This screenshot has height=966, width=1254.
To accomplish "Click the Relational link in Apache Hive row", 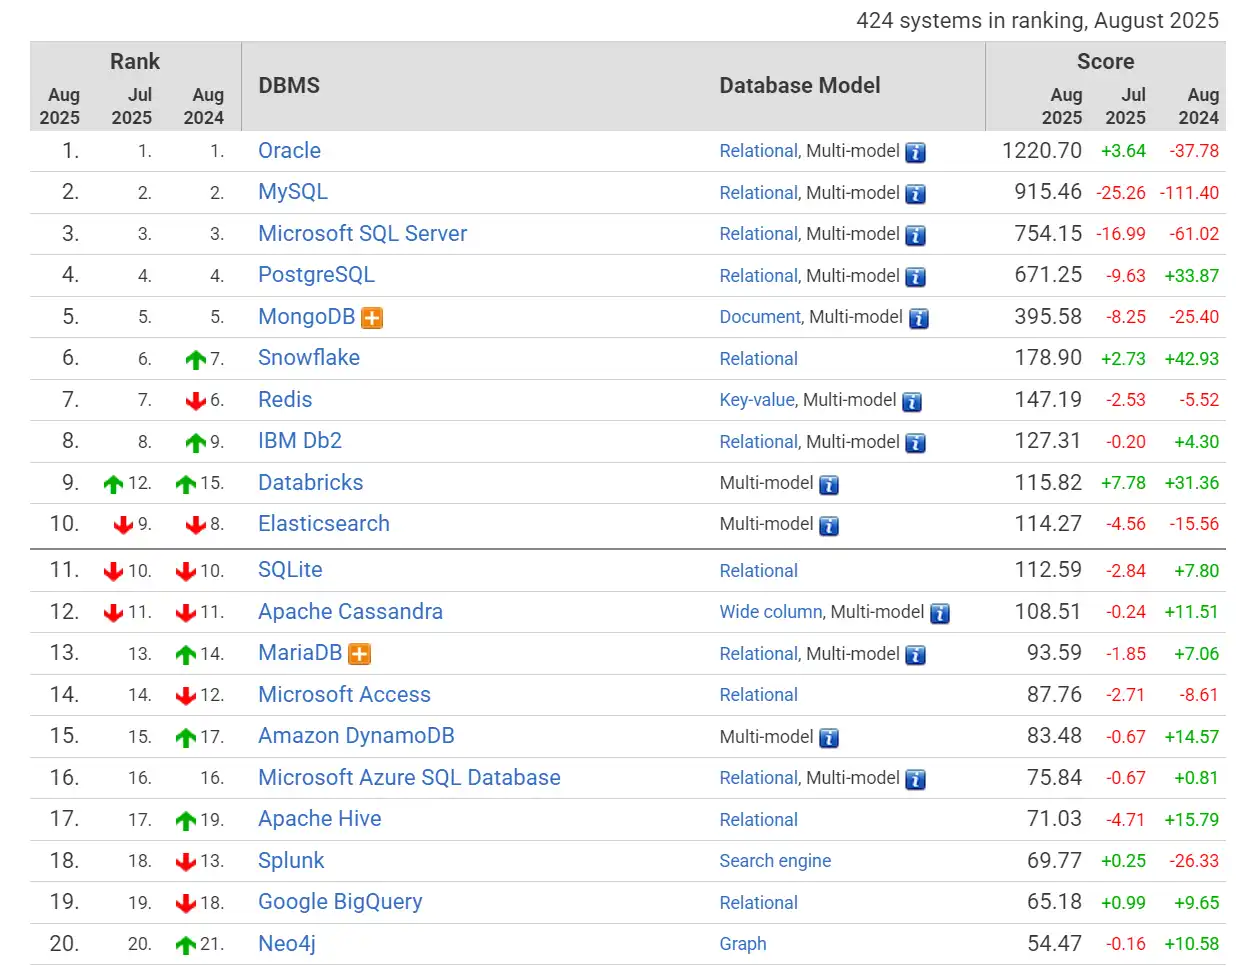I will 758,820.
